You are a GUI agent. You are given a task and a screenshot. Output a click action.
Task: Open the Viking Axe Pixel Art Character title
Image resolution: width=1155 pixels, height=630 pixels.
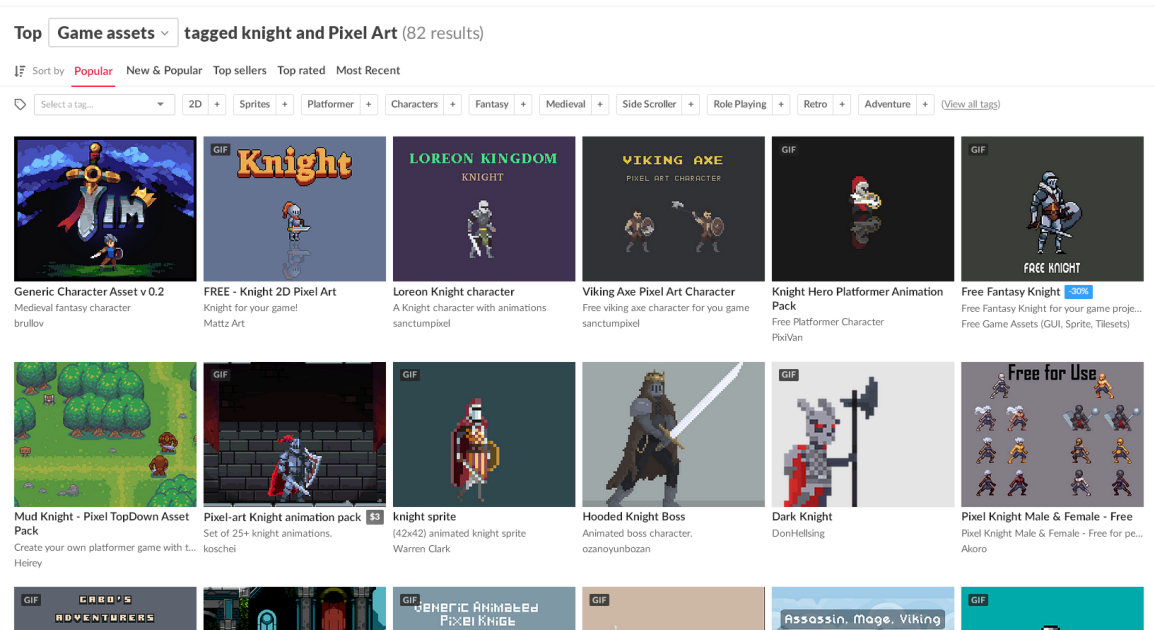(x=659, y=292)
